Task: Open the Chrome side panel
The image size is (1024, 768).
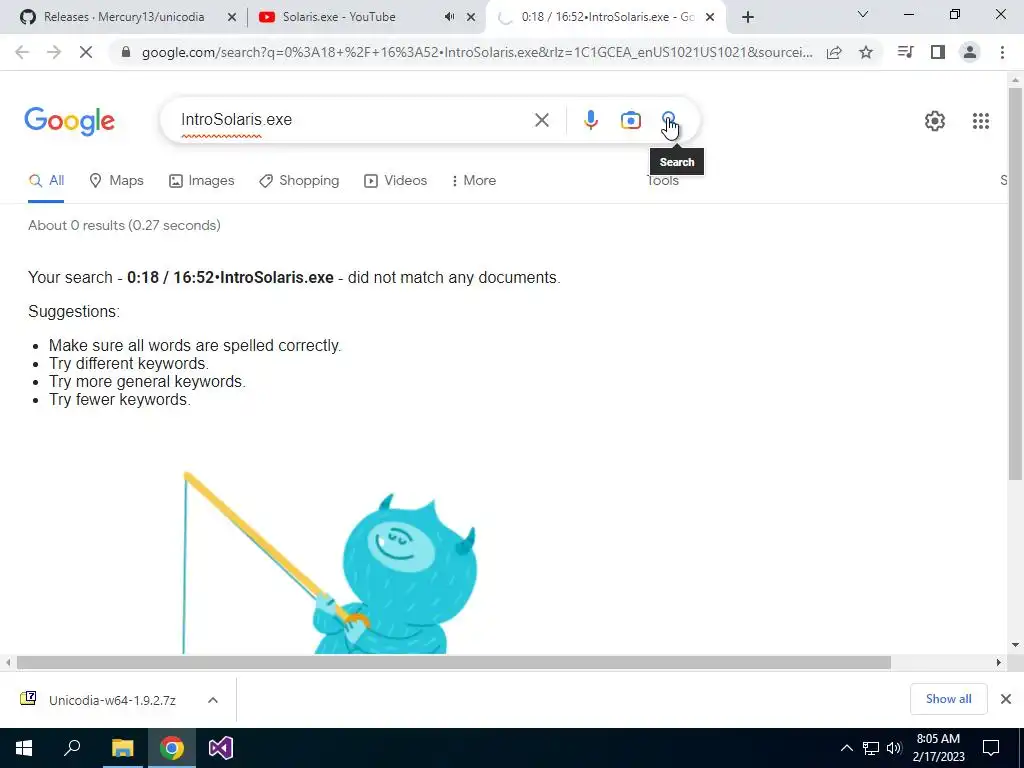Action: (938, 52)
